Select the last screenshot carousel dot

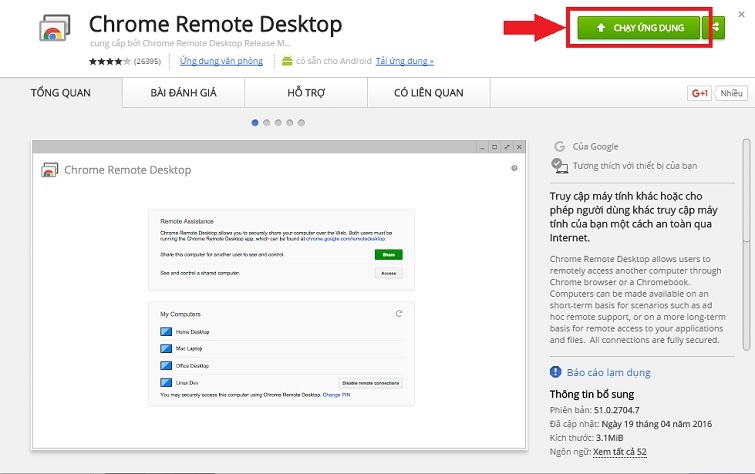[x=303, y=123]
